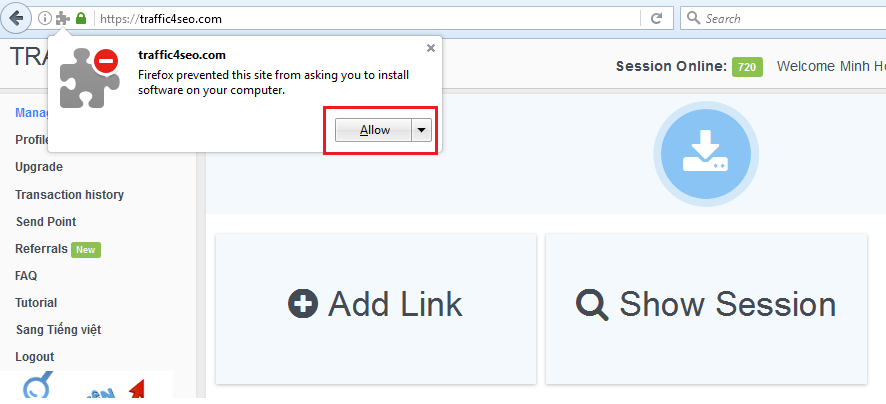The height and width of the screenshot is (404, 886).
Task: Click the Add Link tile
Action: point(375,303)
